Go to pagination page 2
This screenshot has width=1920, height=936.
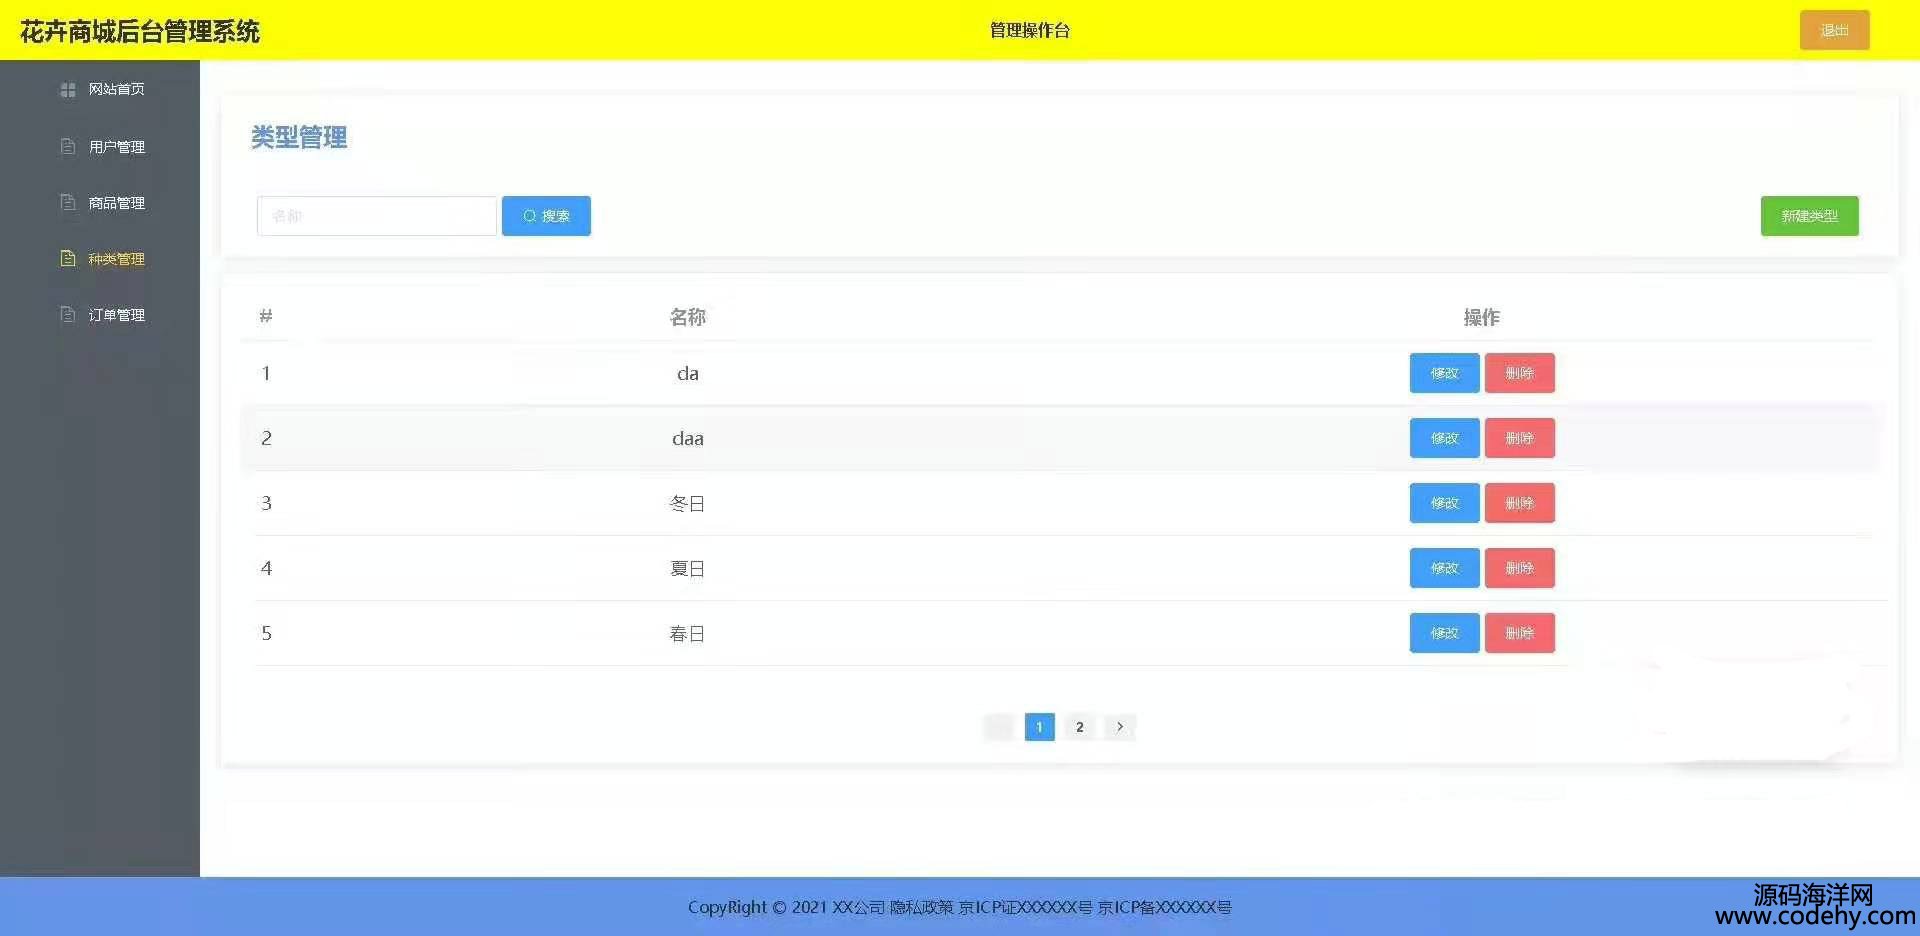click(1079, 727)
